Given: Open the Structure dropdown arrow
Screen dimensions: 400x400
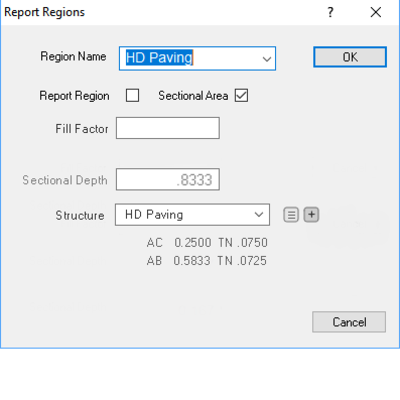Looking at the screenshot, I should pyautogui.click(x=259, y=215).
